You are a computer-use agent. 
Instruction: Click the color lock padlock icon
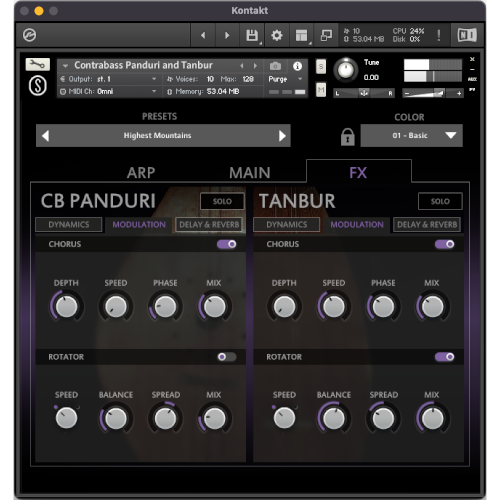click(x=347, y=137)
